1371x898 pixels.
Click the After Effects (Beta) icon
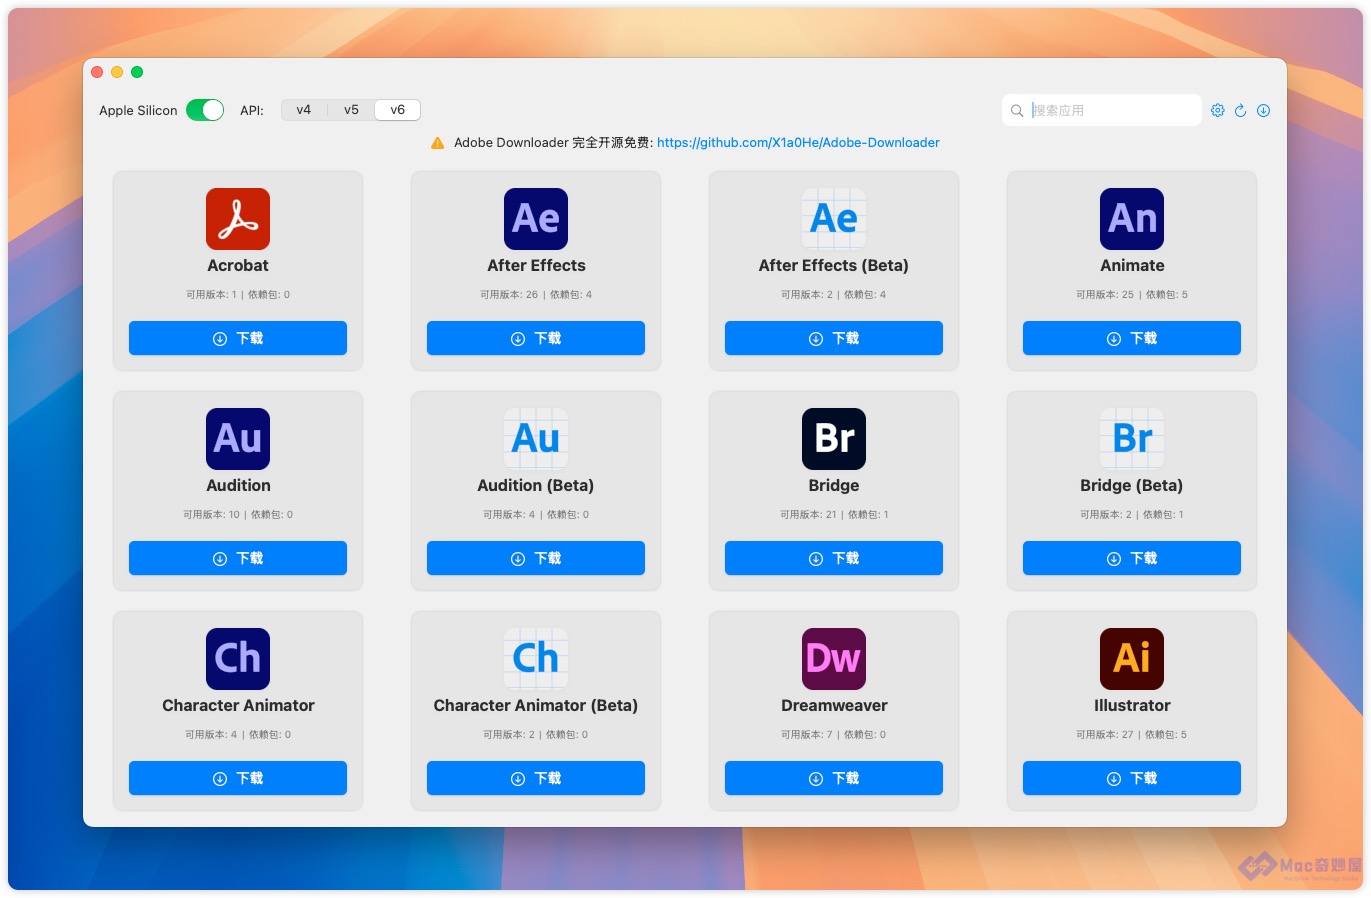tap(834, 219)
